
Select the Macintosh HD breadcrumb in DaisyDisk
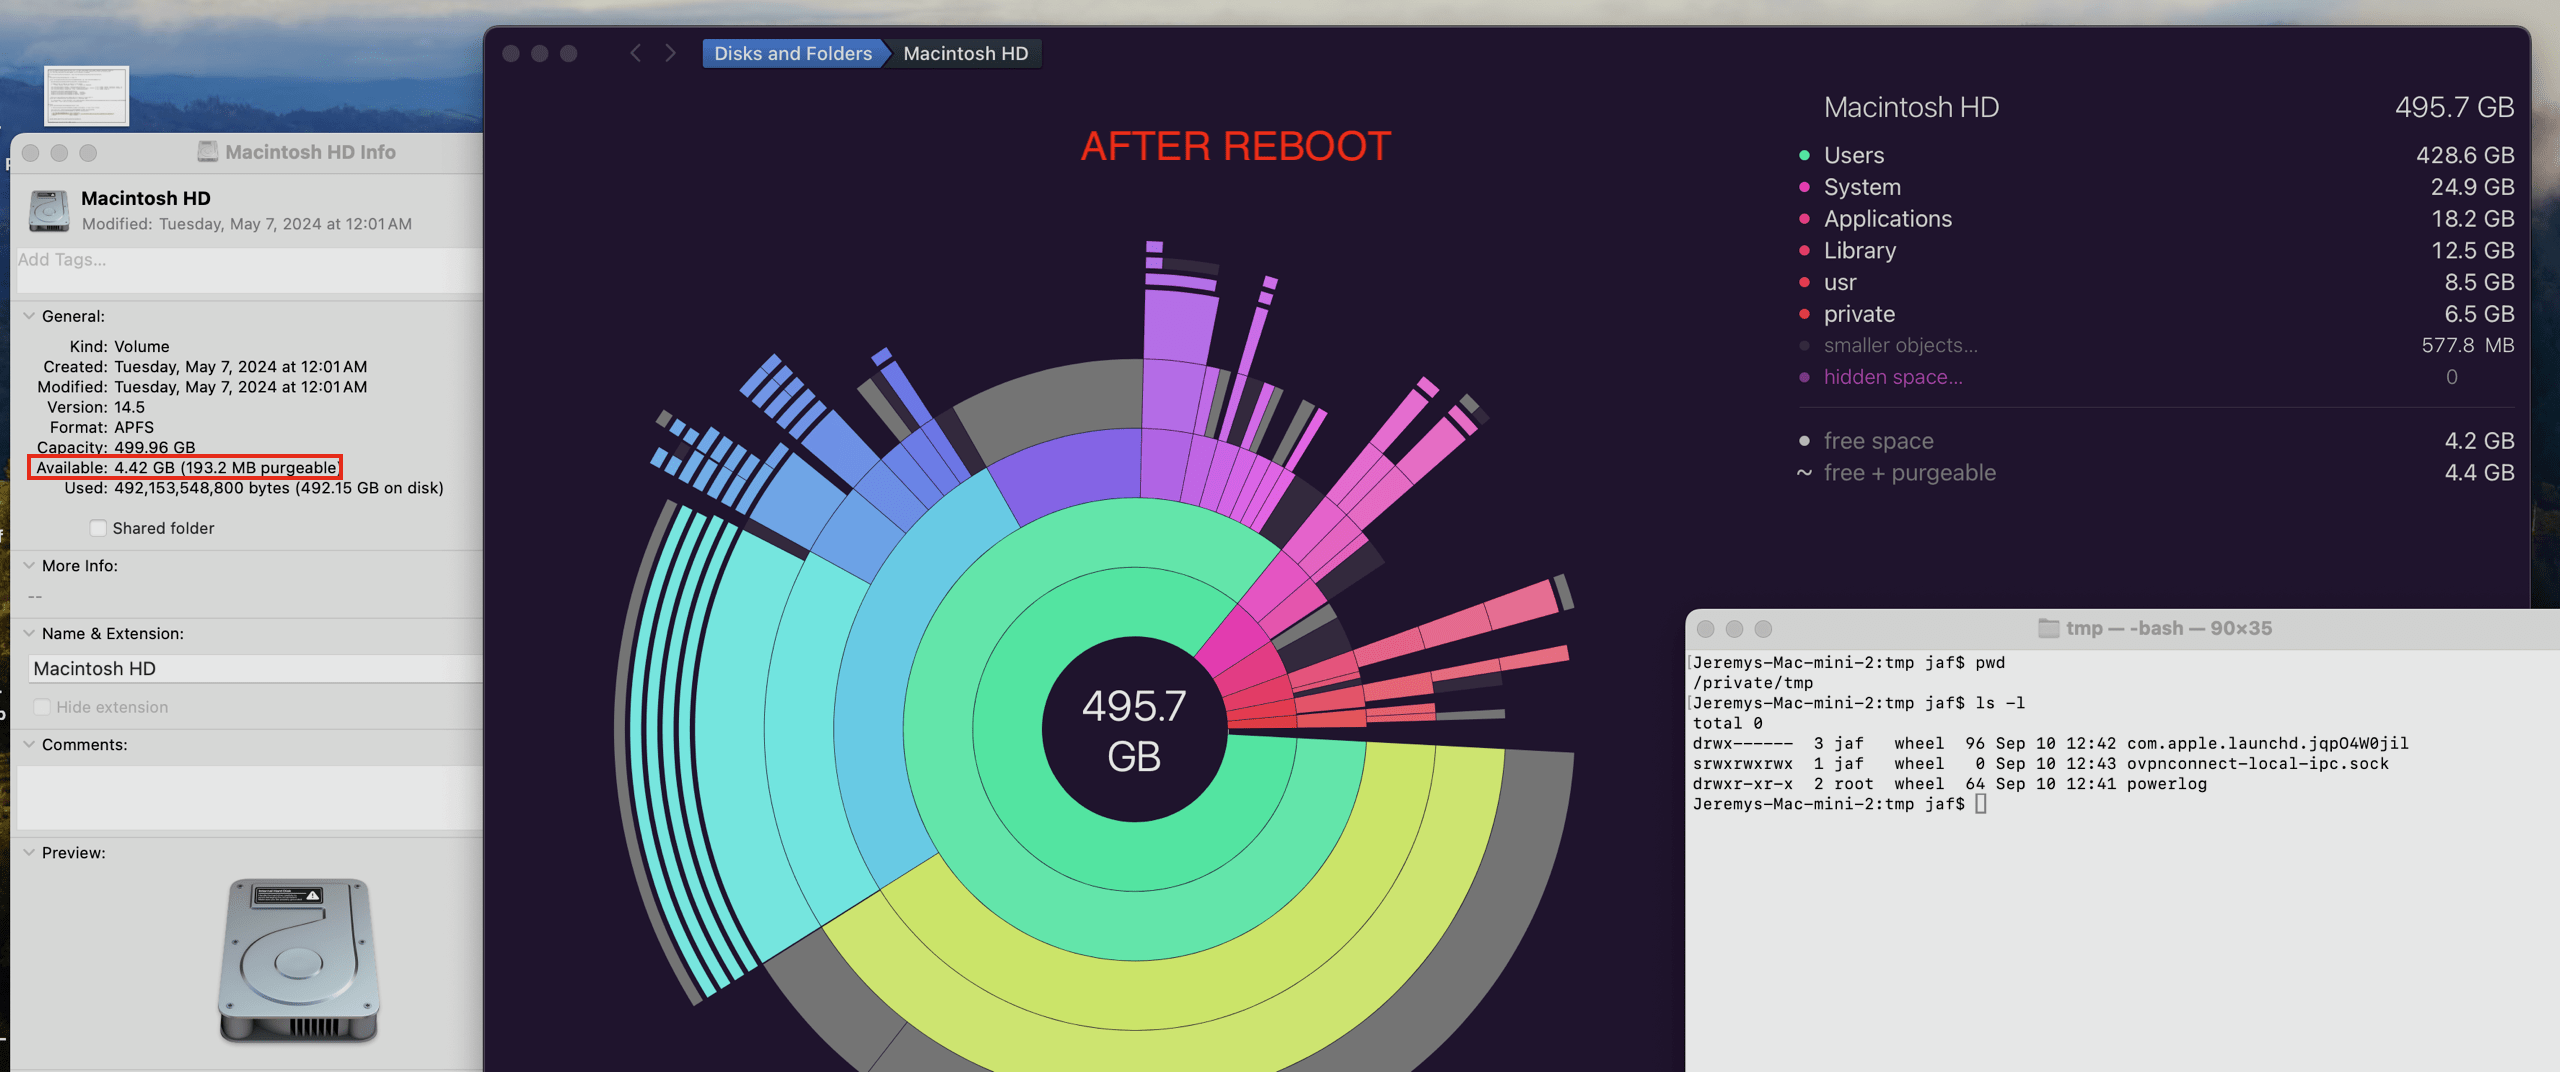pos(966,53)
